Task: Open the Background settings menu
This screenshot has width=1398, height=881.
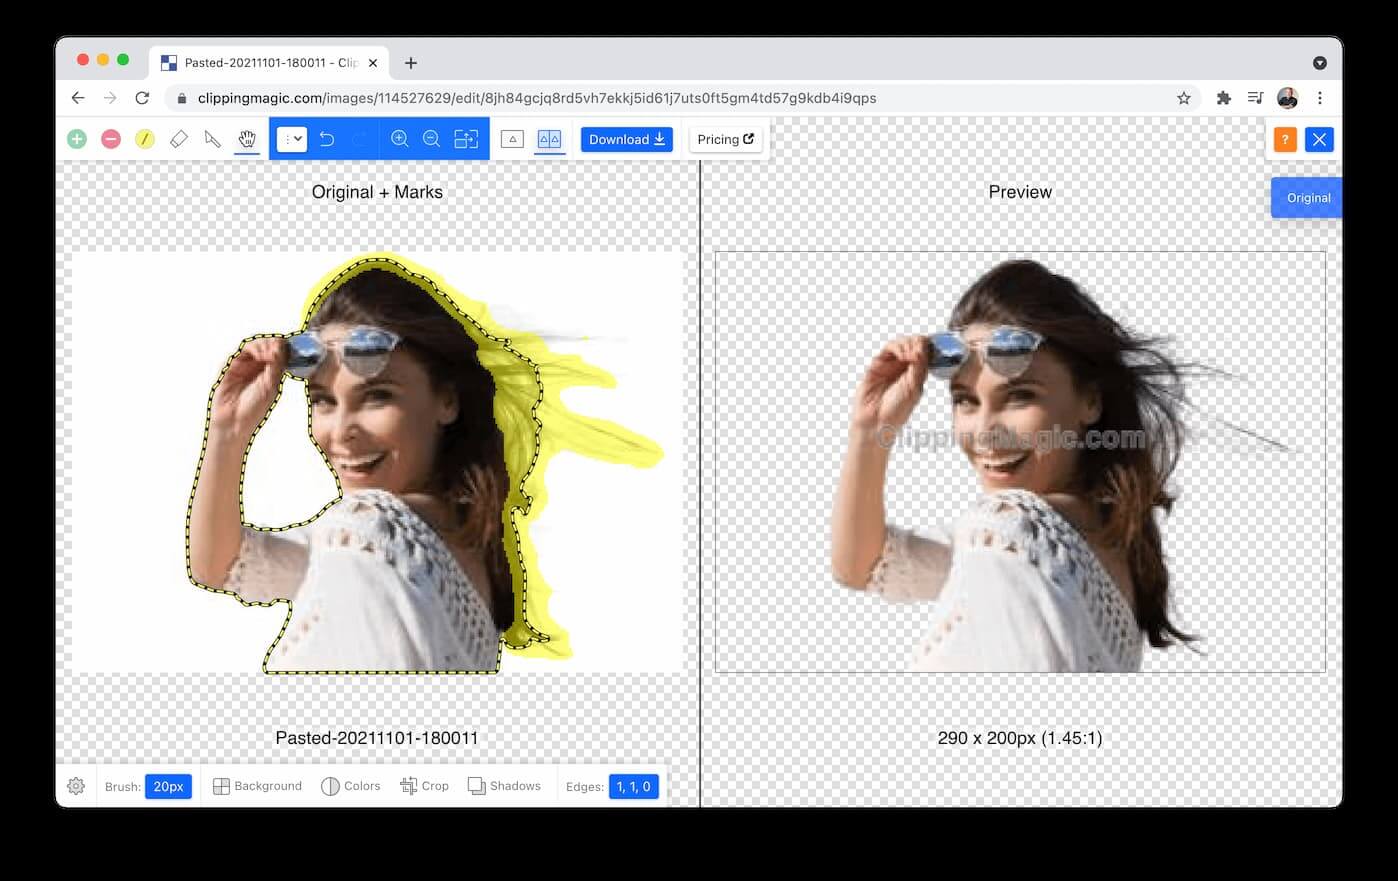Action: tap(257, 786)
